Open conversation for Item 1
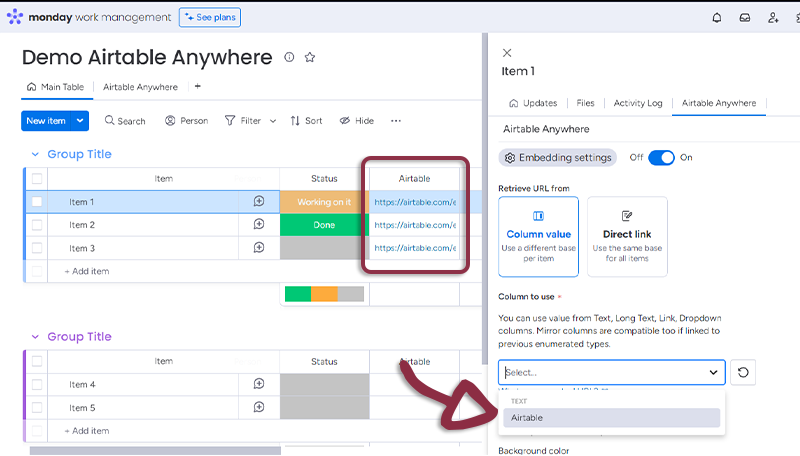This screenshot has height=456, width=800. 259,201
